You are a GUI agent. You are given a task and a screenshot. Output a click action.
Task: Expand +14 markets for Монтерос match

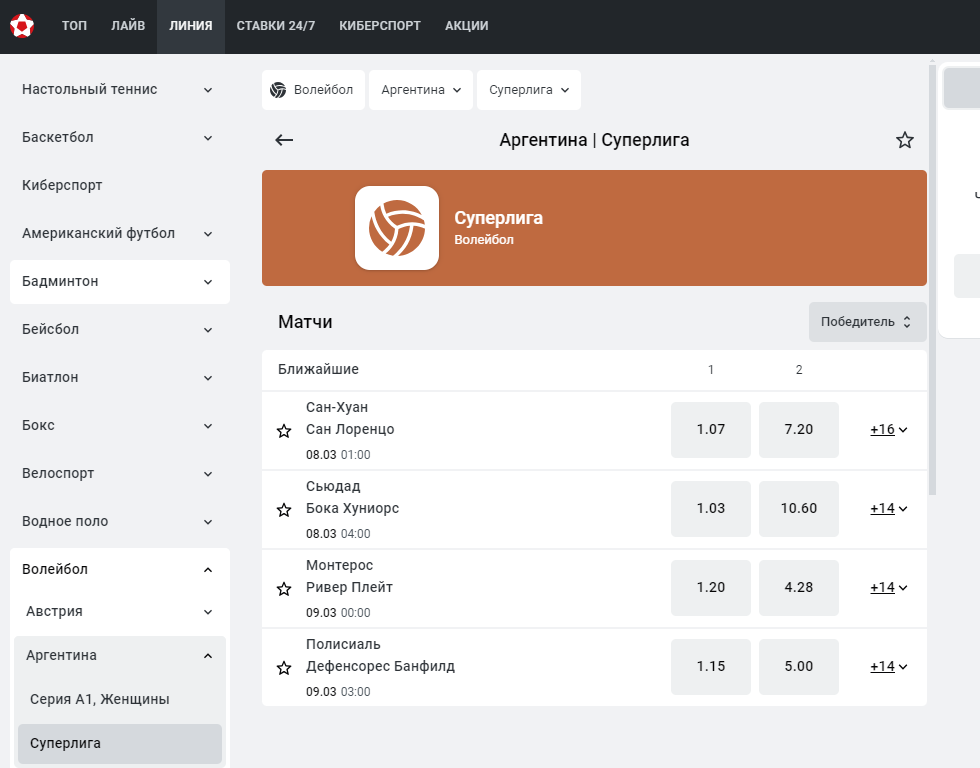click(x=889, y=588)
